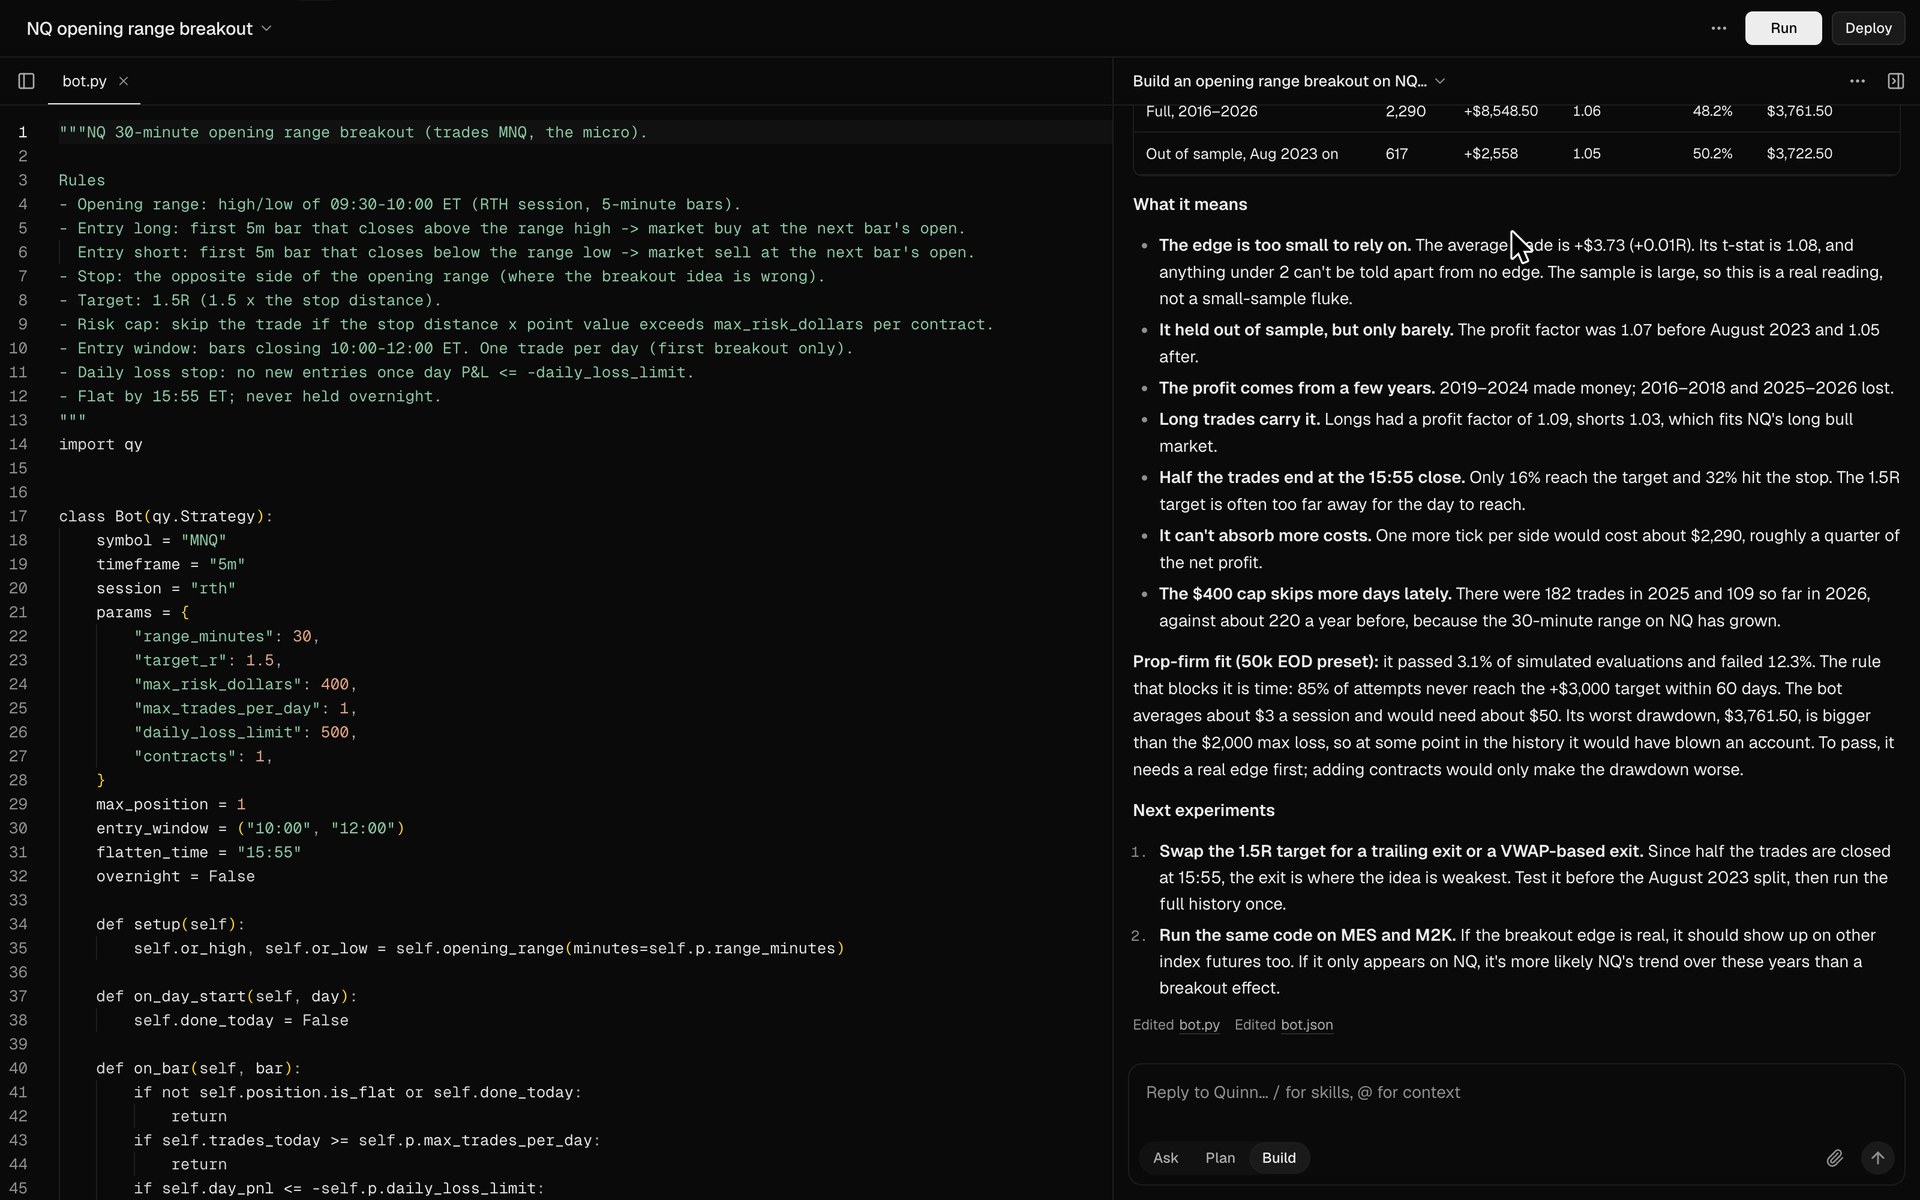1920x1200 pixels.
Task: Click the "max_risk_dollars": 400 line
Action: point(246,685)
